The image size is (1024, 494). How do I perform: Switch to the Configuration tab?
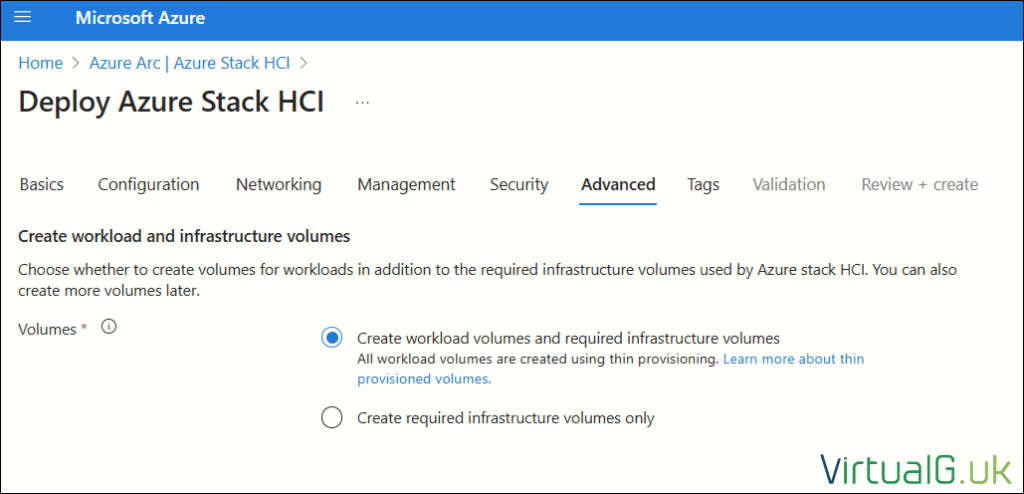tap(148, 185)
